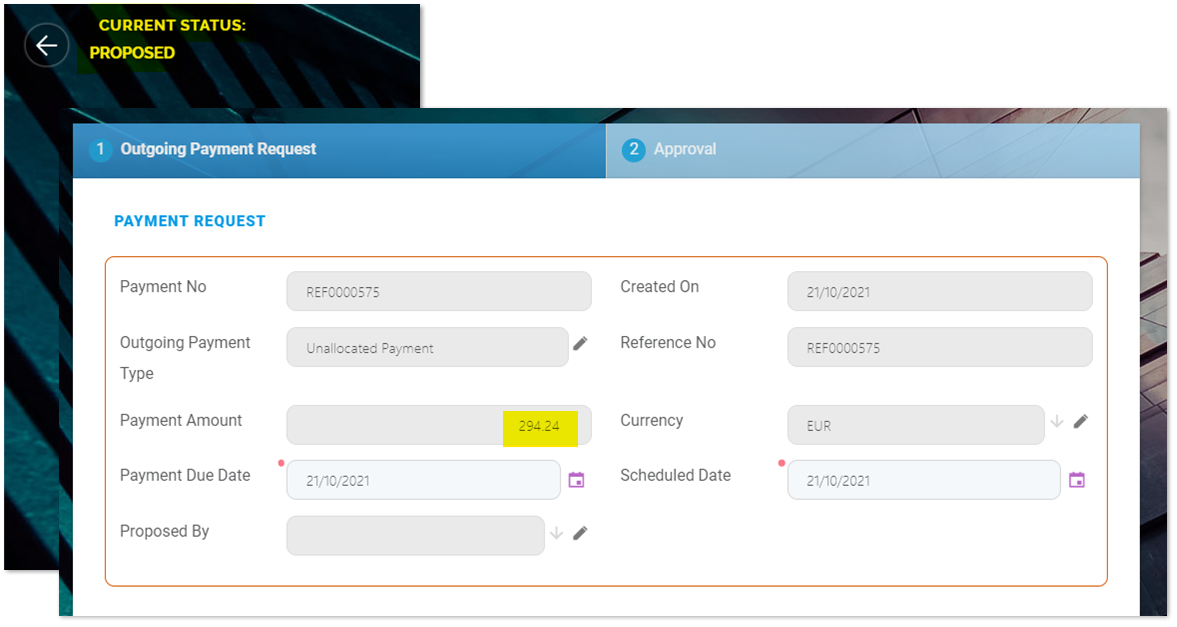This screenshot has width=1177, height=627.
Task: Click the Scheduled Date input box
Action: [923, 480]
